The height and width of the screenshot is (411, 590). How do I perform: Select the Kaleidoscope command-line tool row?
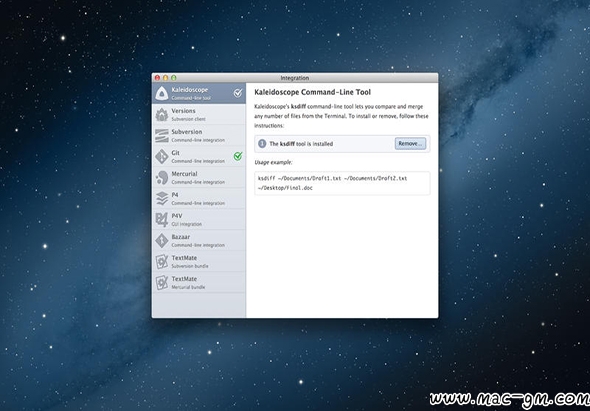click(x=199, y=93)
